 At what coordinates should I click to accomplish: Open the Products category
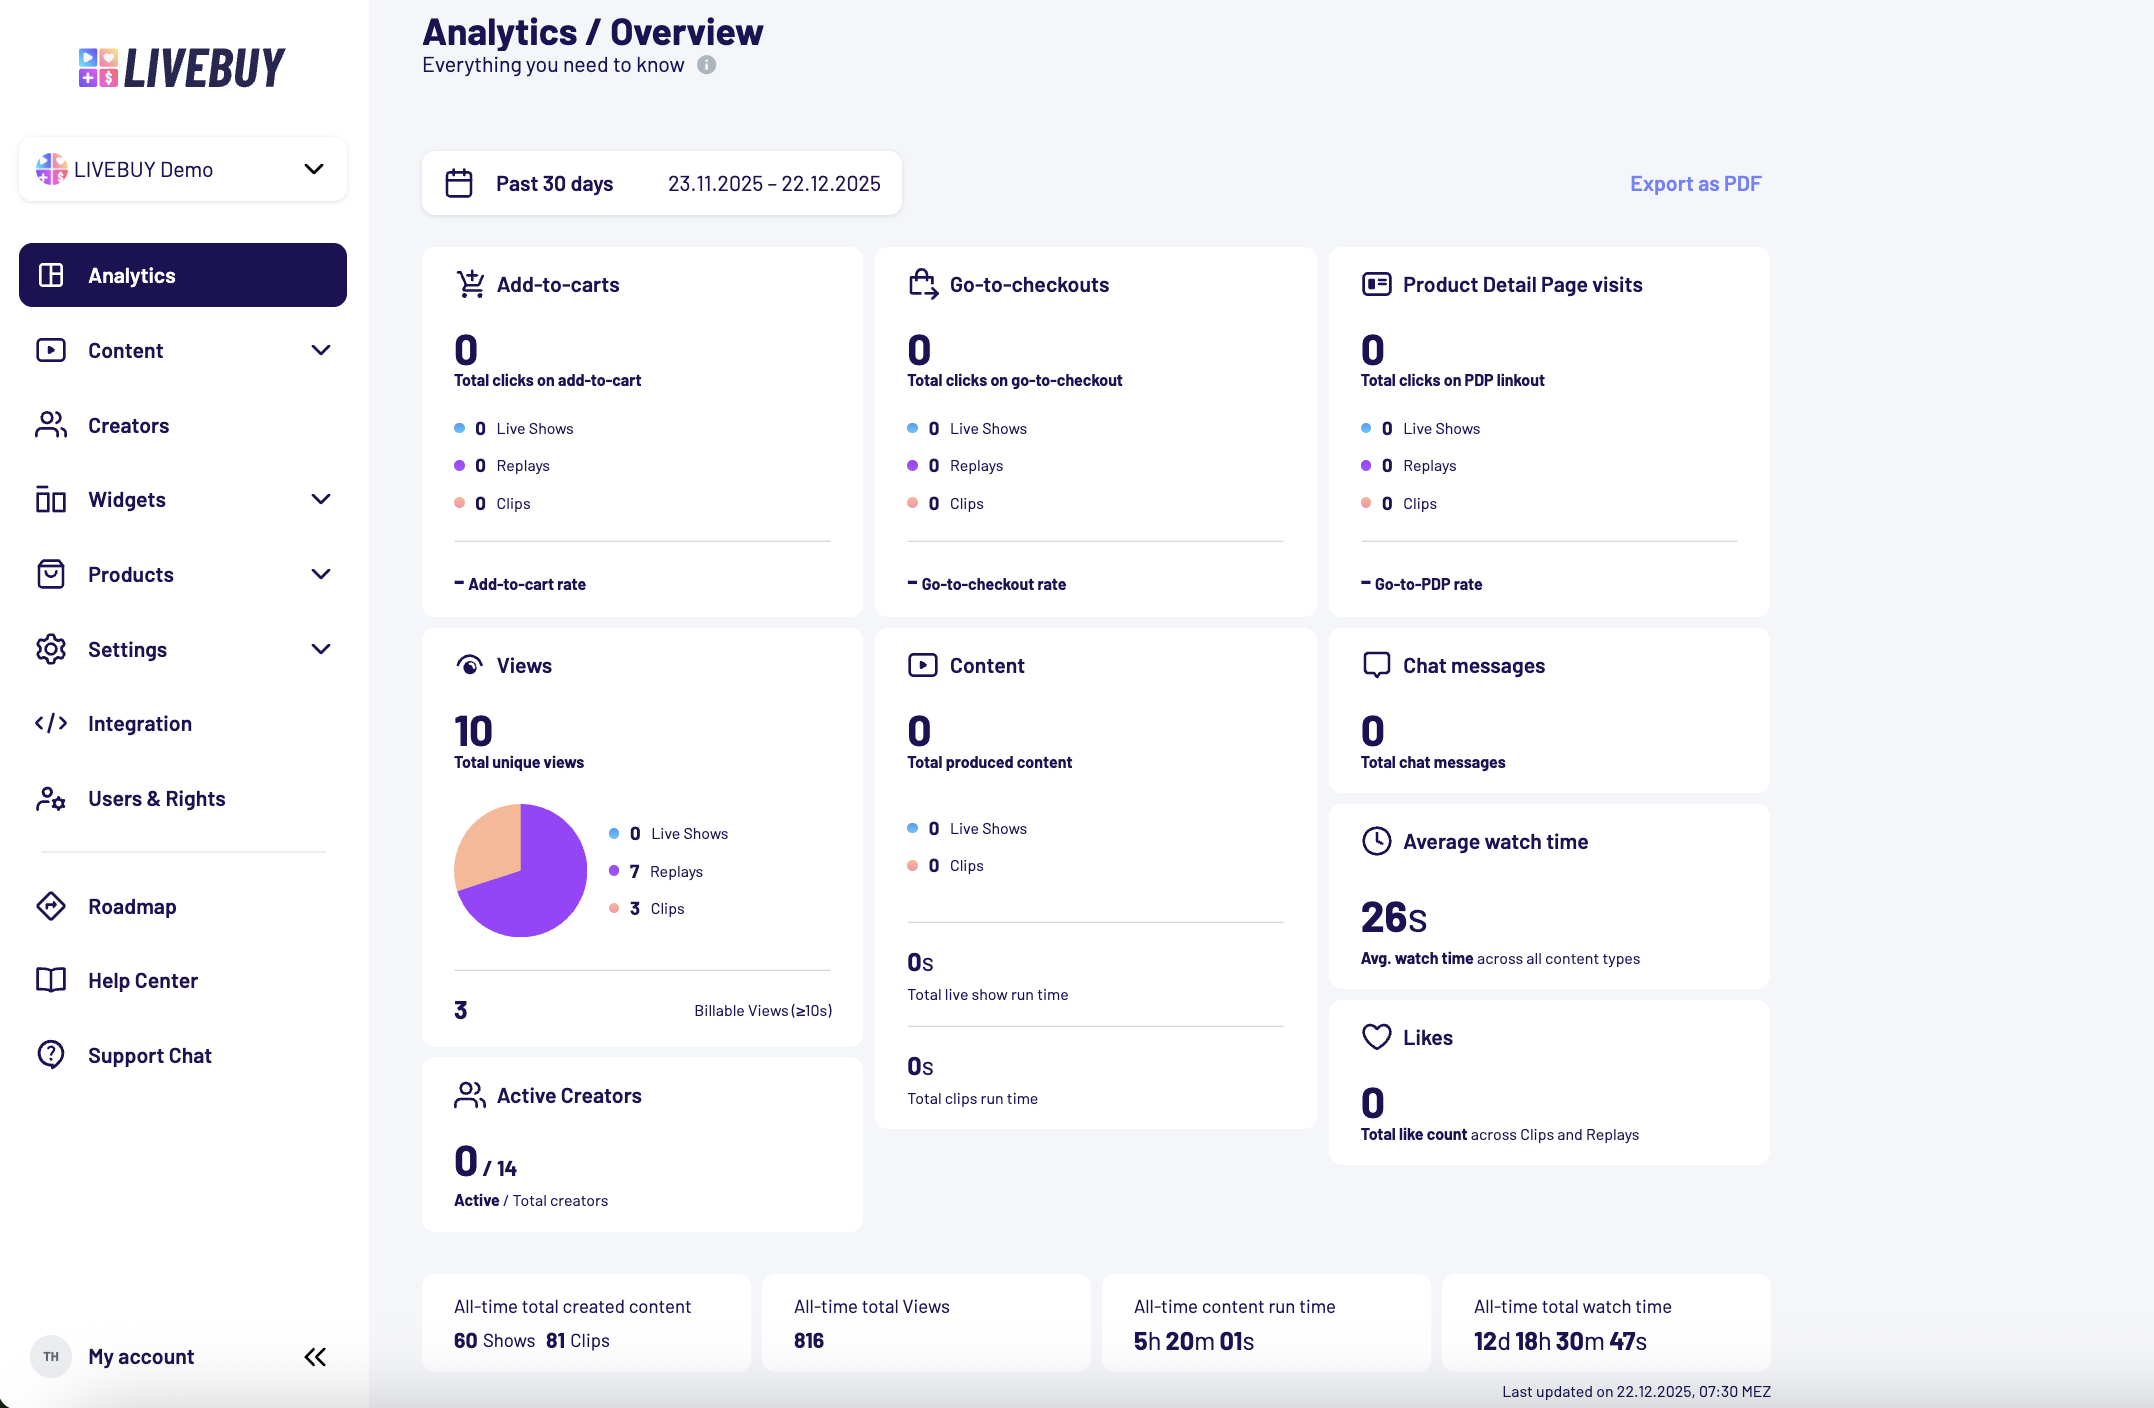coord(321,574)
